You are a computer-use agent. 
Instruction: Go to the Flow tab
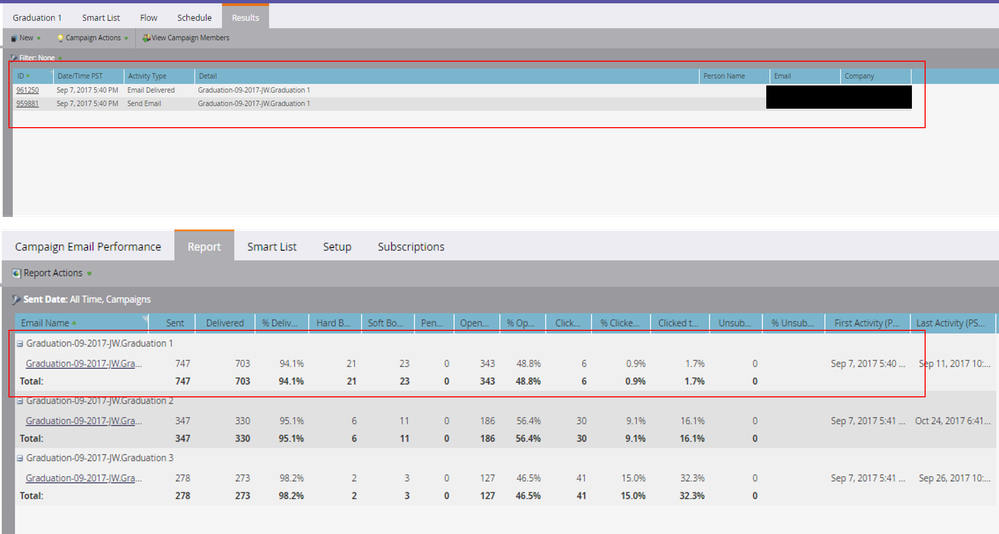pyautogui.click(x=148, y=18)
